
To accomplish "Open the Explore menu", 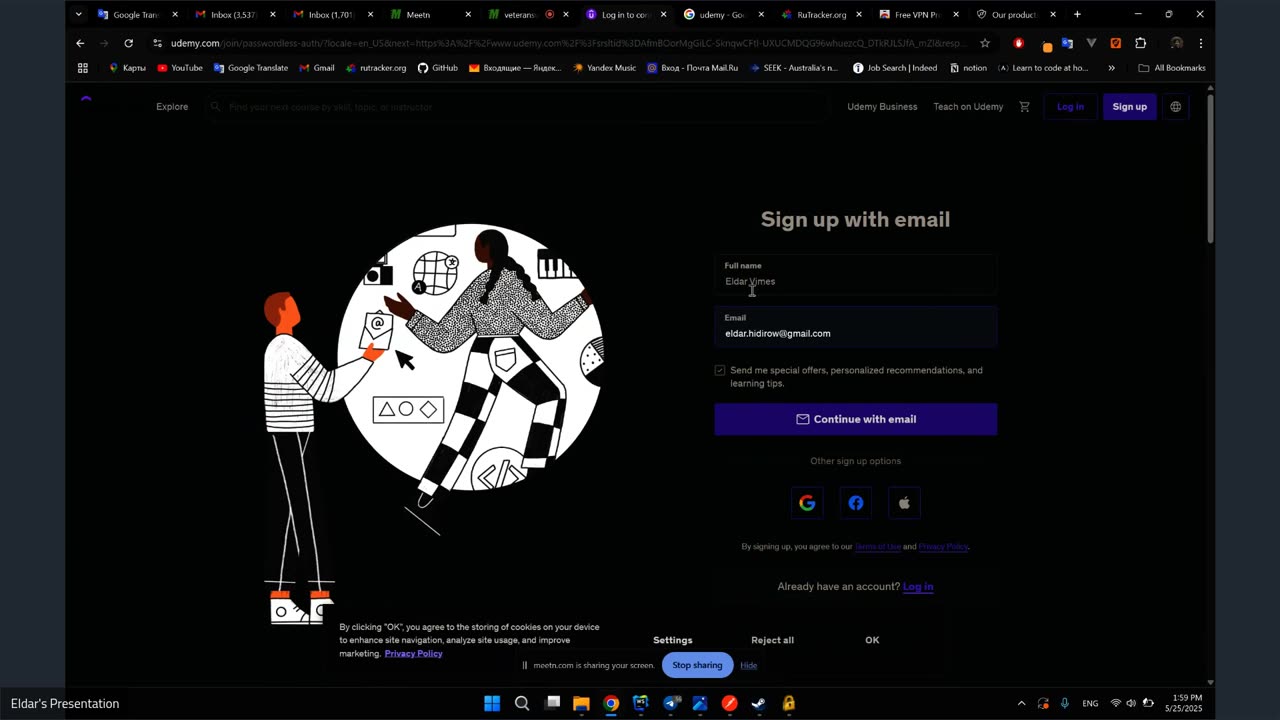I will (172, 107).
